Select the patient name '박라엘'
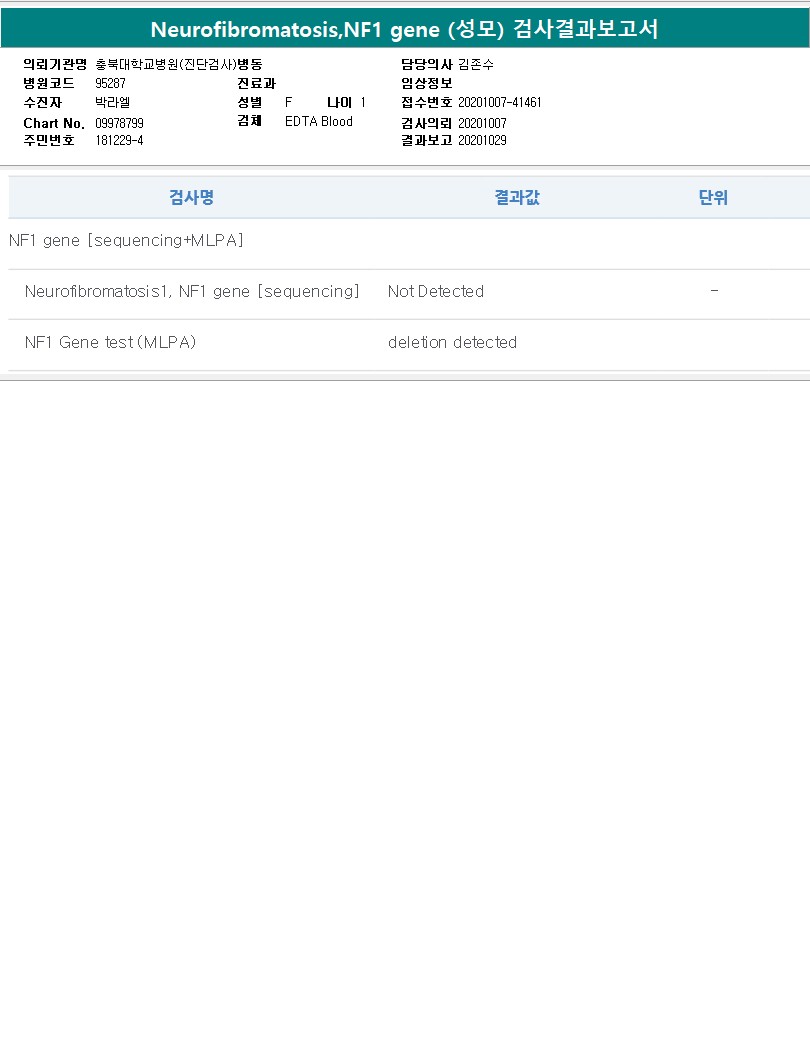810x1038 pixels. click(x=112, y=103)
